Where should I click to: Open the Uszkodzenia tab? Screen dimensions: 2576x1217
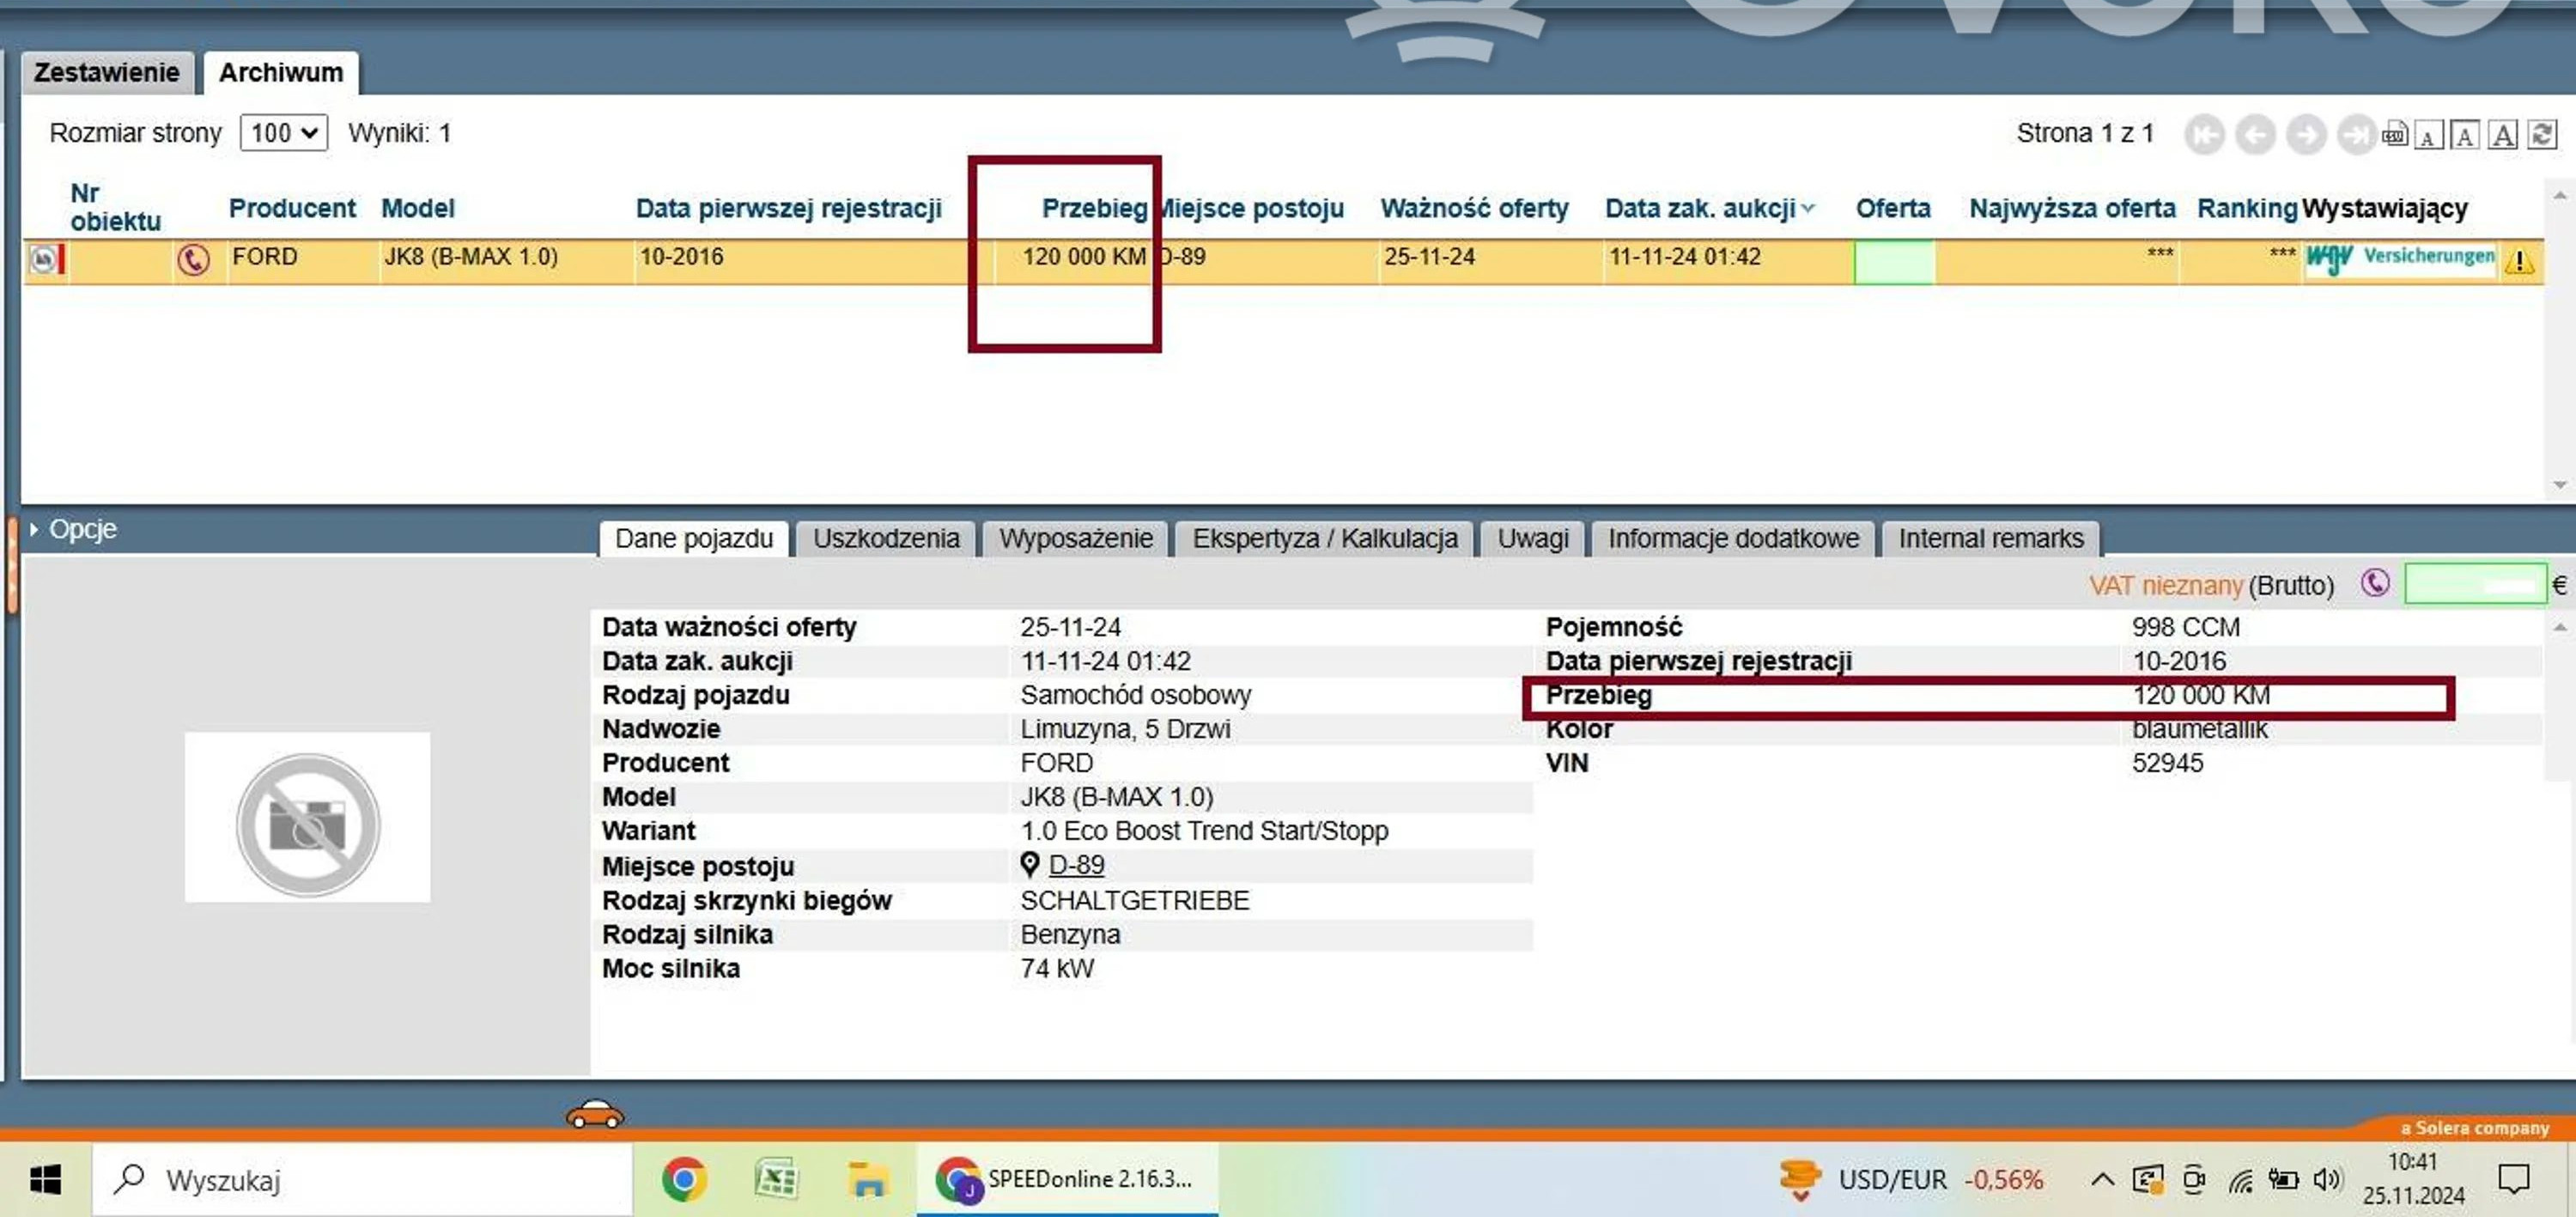tap(885, 539)
